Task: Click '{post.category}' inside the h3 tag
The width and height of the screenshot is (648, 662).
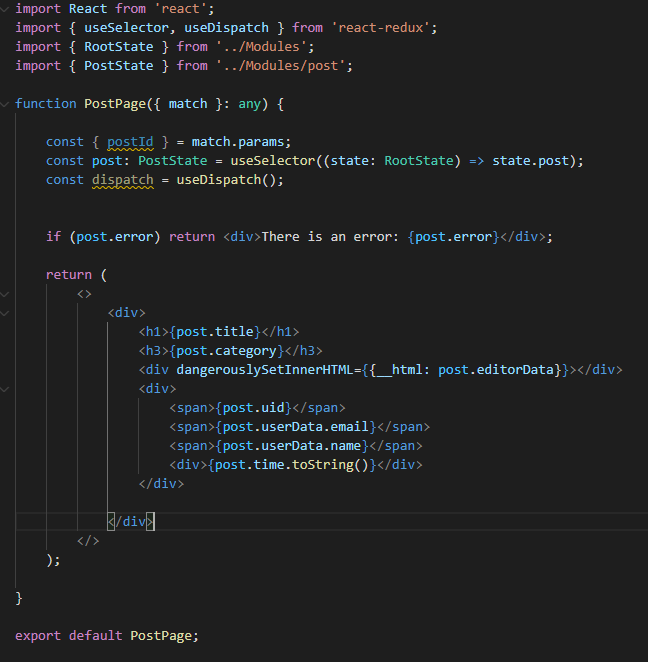Action: (226, 351)
